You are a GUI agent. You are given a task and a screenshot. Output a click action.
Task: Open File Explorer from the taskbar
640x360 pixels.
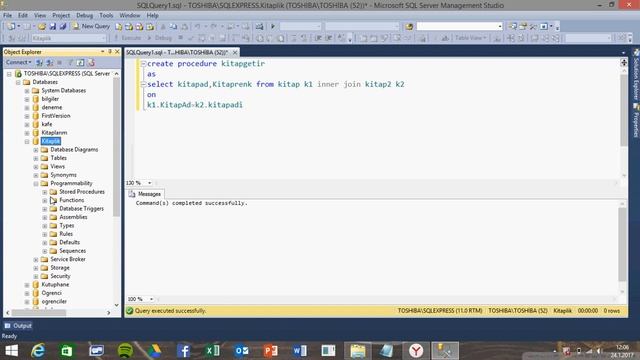tap(358, 351)
